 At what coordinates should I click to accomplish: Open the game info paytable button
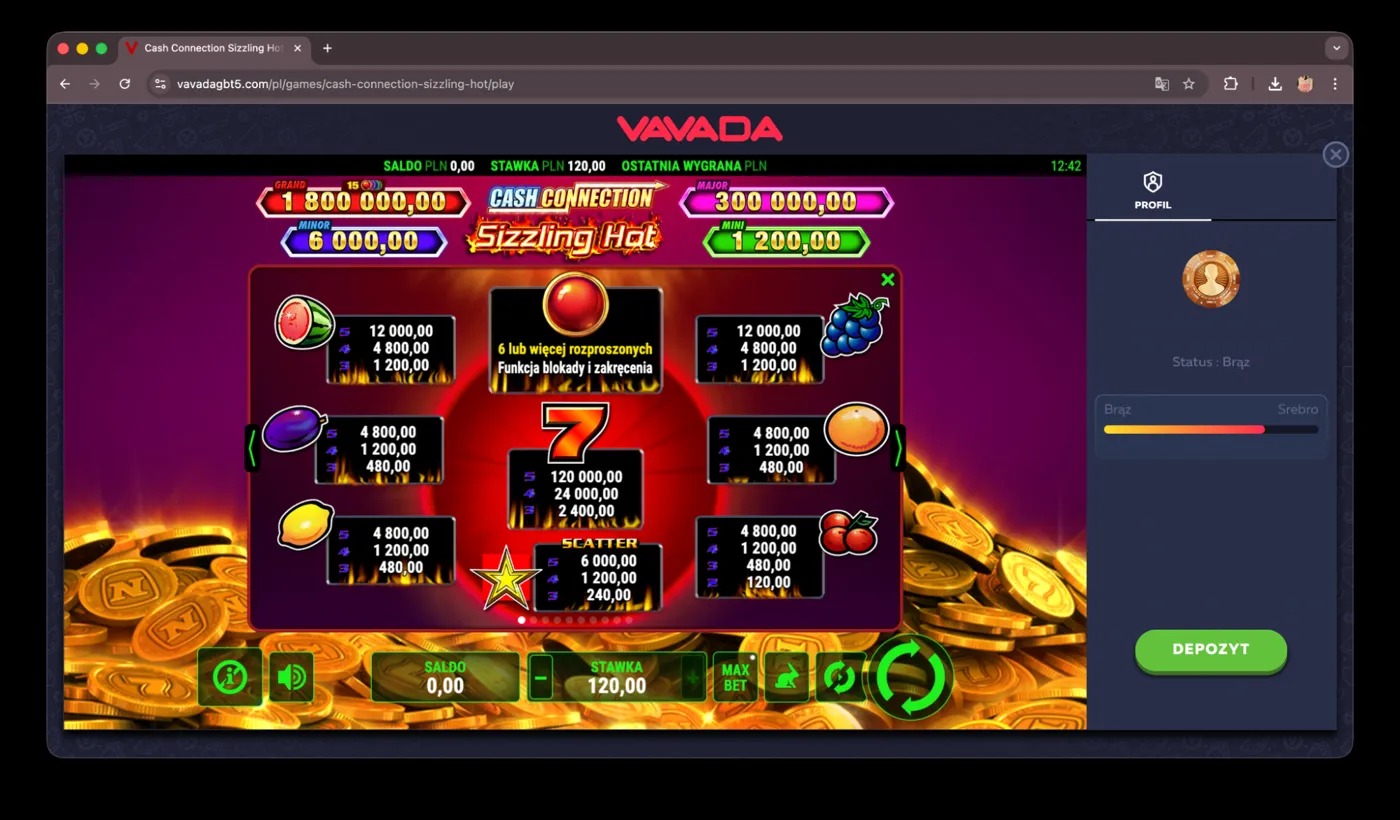point(230,677)
